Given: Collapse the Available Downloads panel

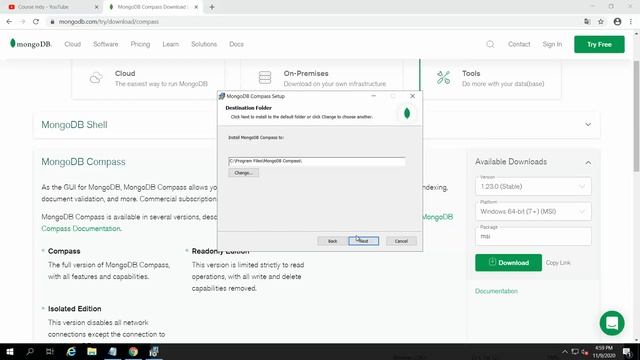Looking at the screenshot, I should point(588,162).
